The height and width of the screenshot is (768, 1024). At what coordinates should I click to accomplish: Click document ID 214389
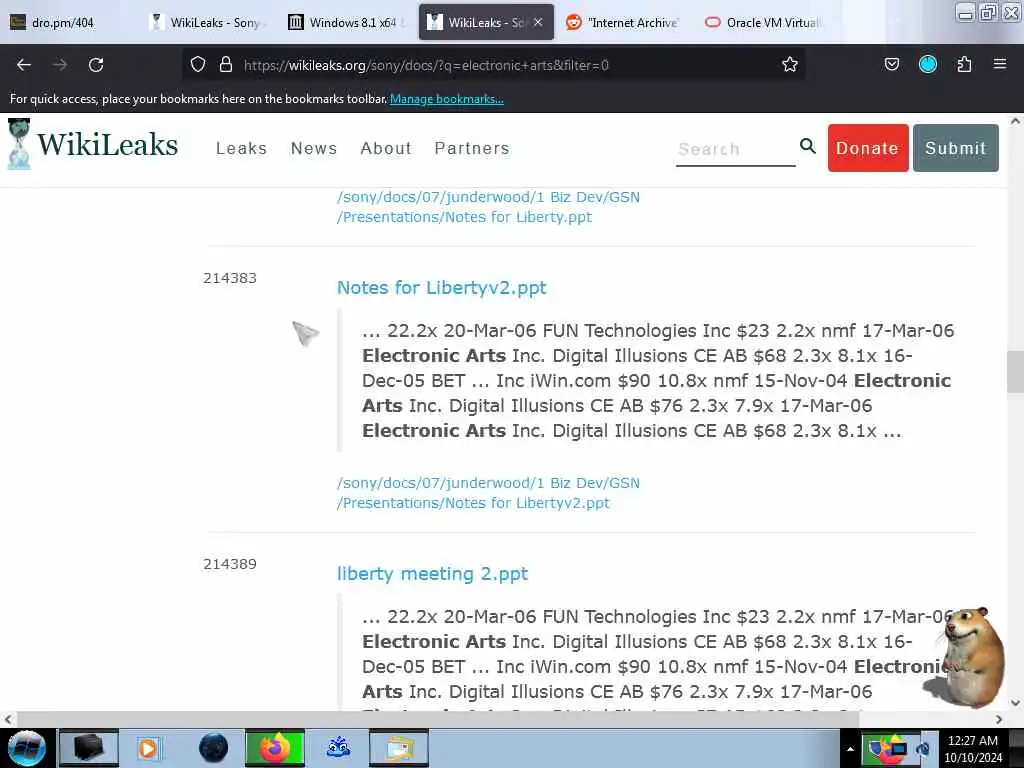point(230,564)
